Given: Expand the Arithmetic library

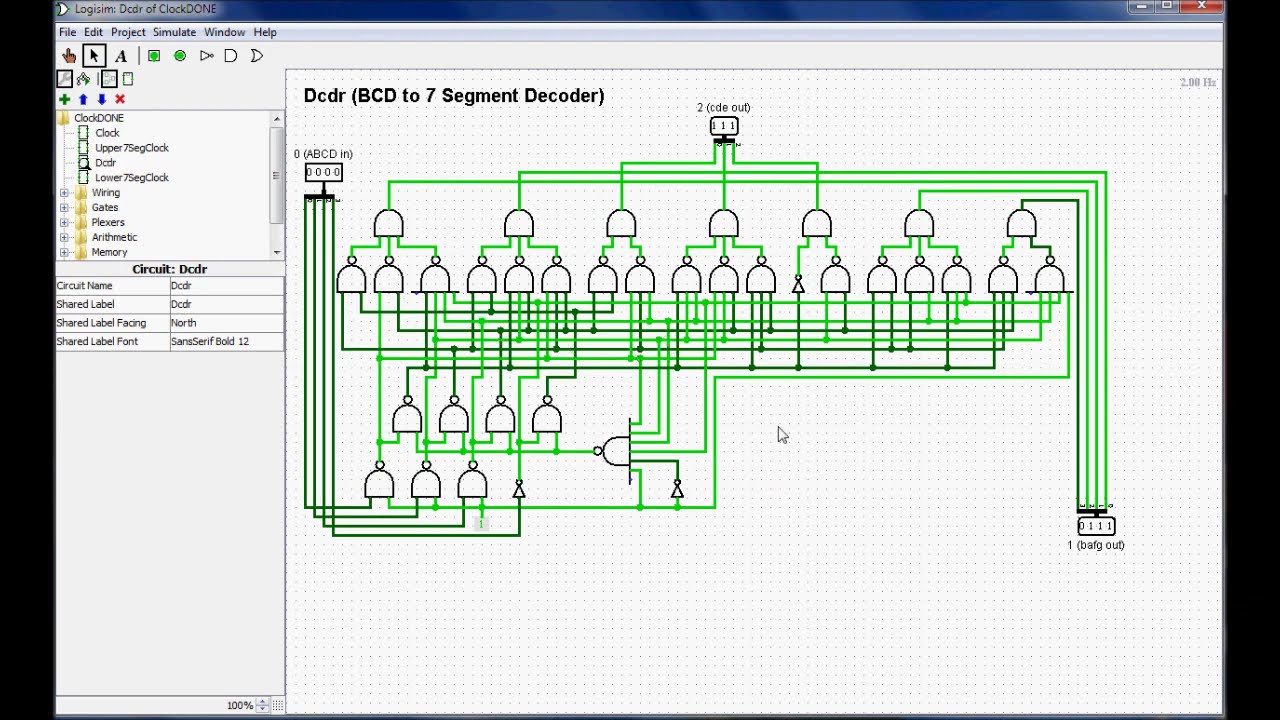Looking at the screenshot, I should click(65, 238).
